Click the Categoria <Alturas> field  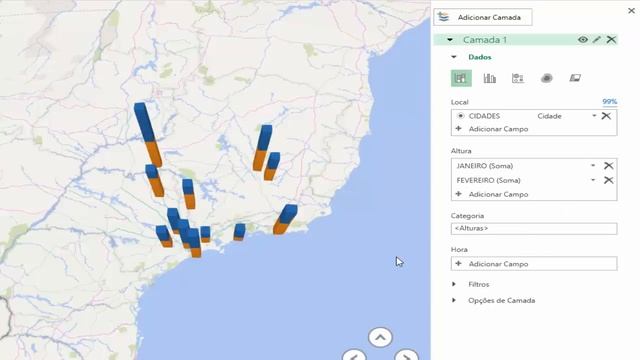534,229
